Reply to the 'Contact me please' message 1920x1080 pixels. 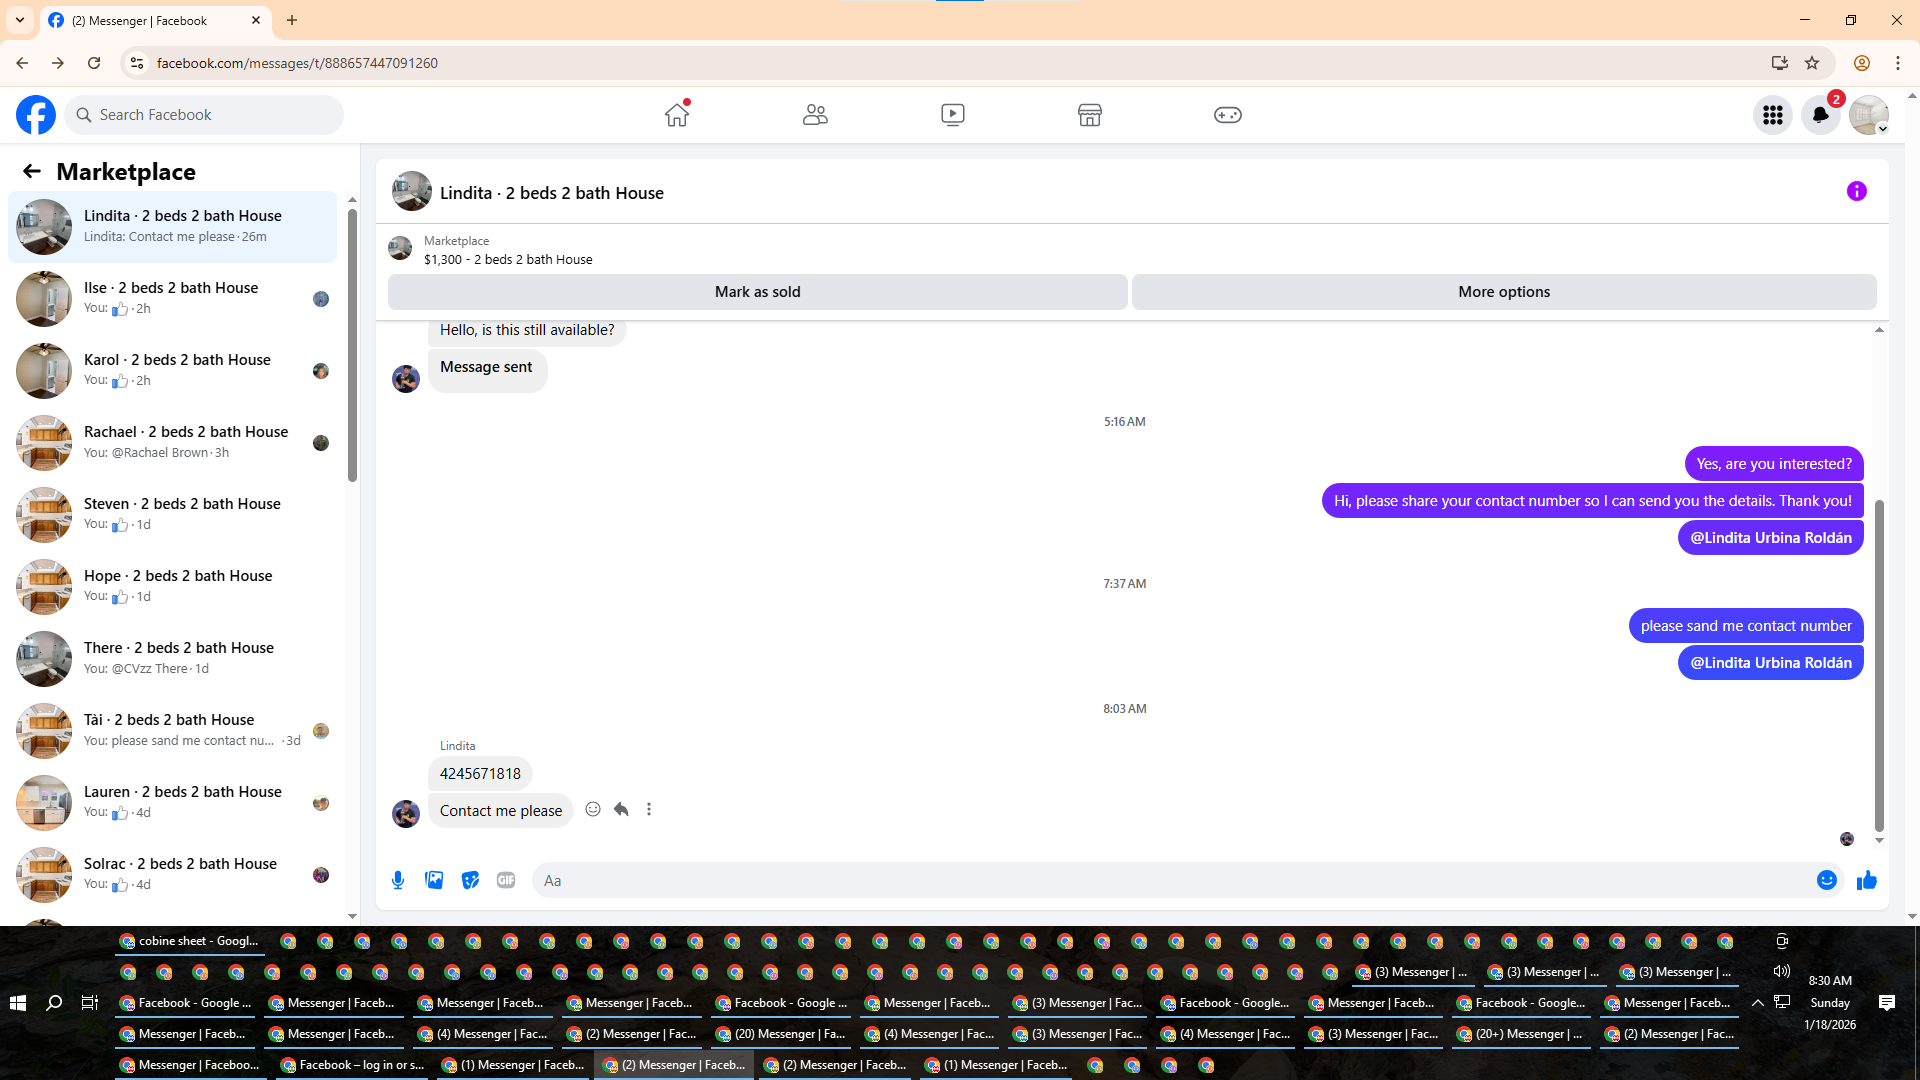tap(621, 809)
